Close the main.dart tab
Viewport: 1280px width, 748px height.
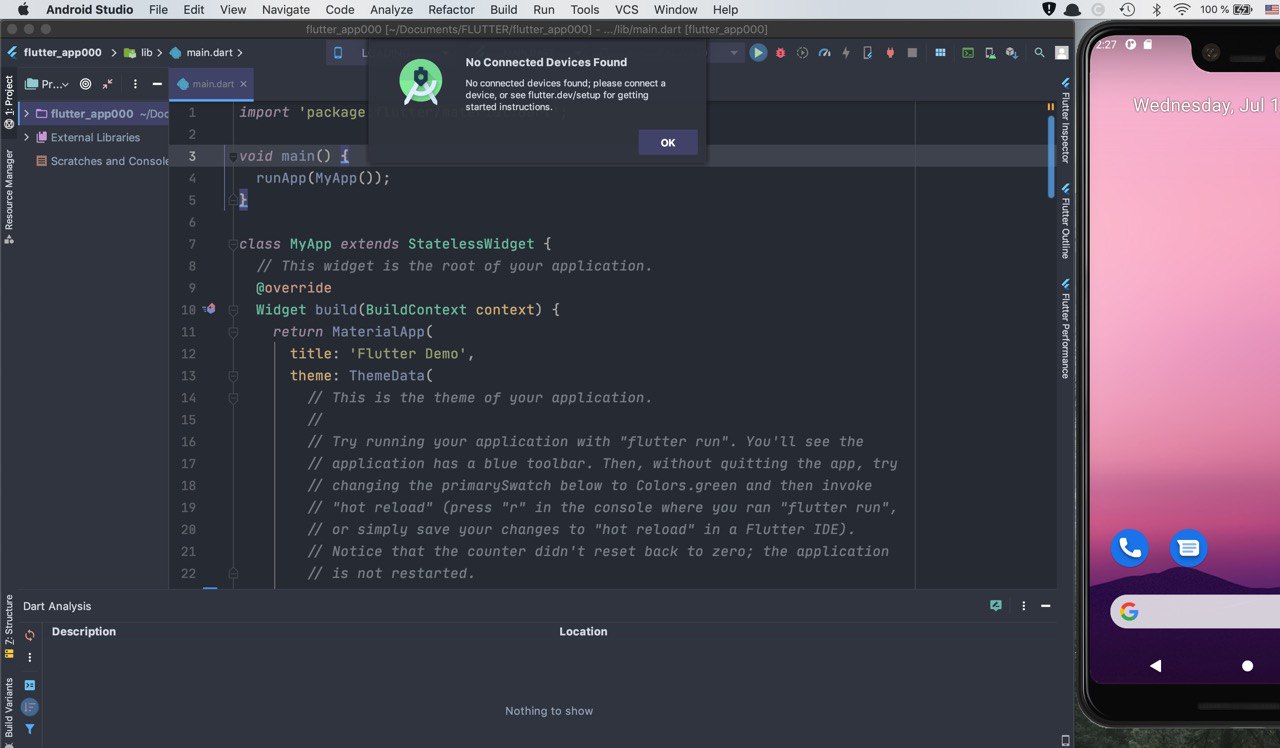pos(245,84)
